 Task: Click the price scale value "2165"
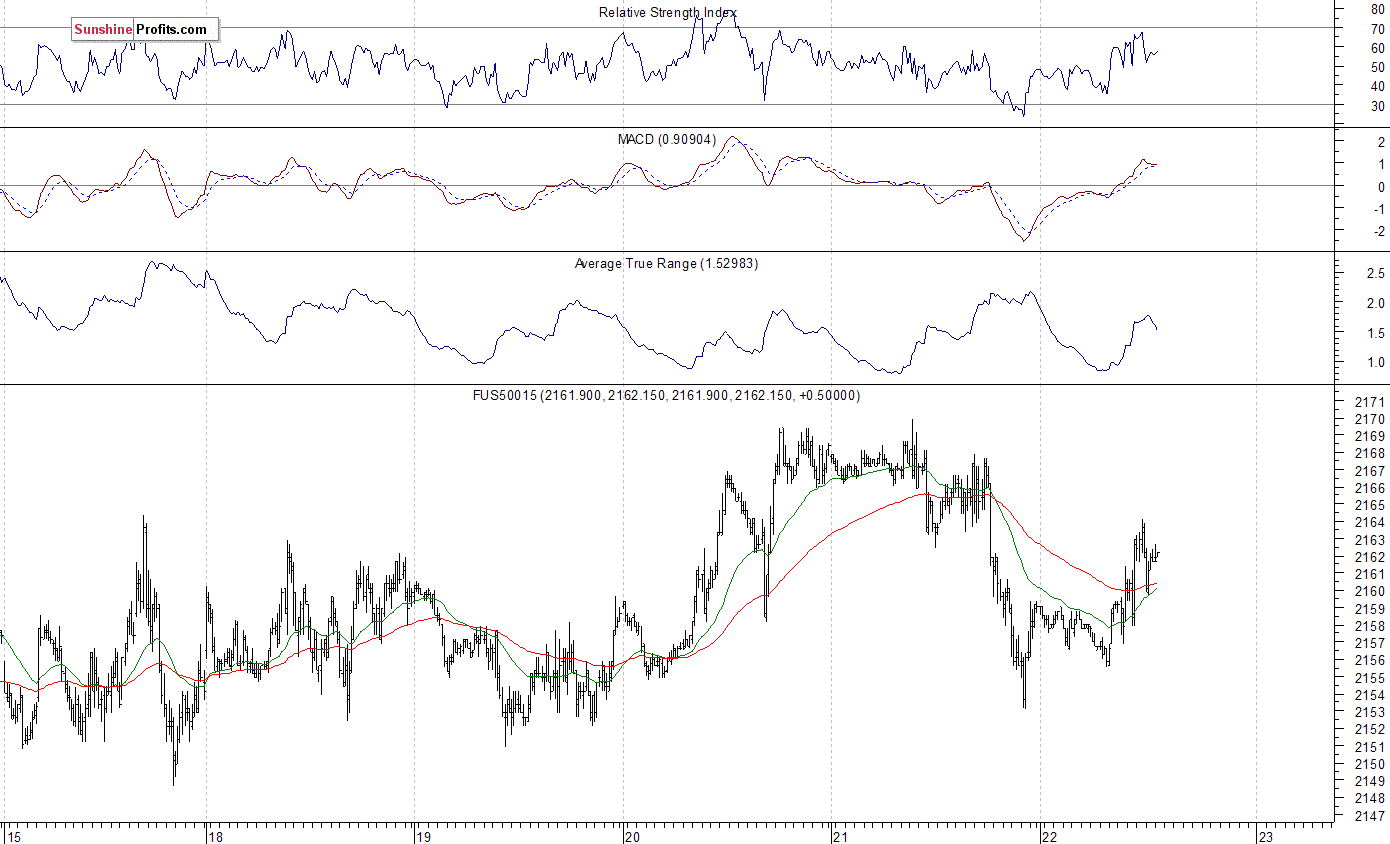coord(1372,506)
